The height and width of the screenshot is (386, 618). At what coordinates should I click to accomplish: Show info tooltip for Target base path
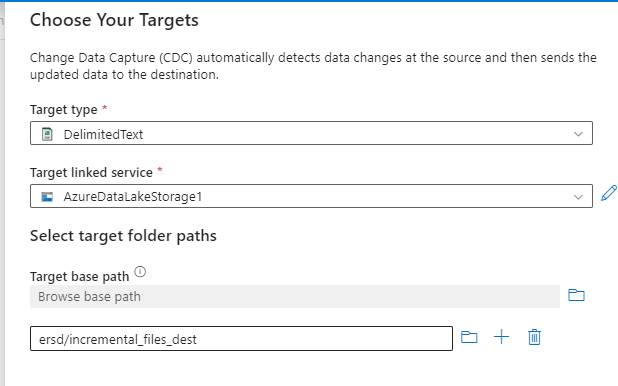pos(140,272)
